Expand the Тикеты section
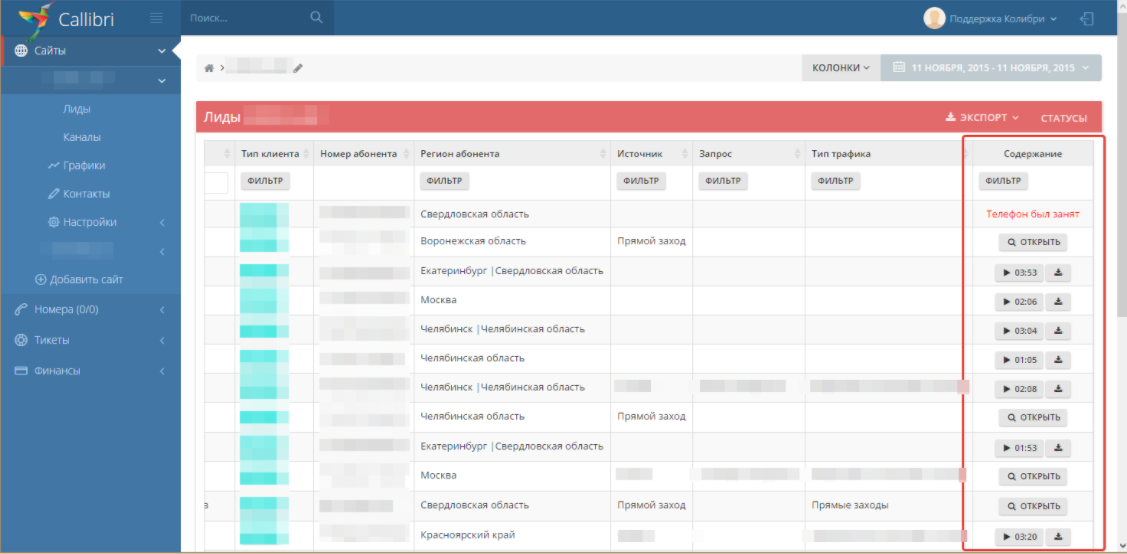Viewport: 1127px width, 554px height. (91, 340)
